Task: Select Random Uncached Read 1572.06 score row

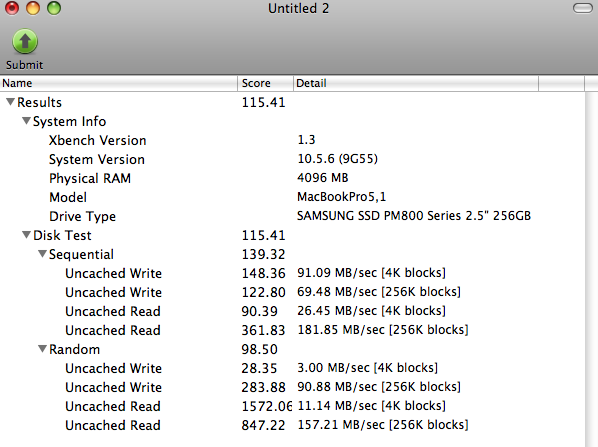Action: tap(292, 406)
